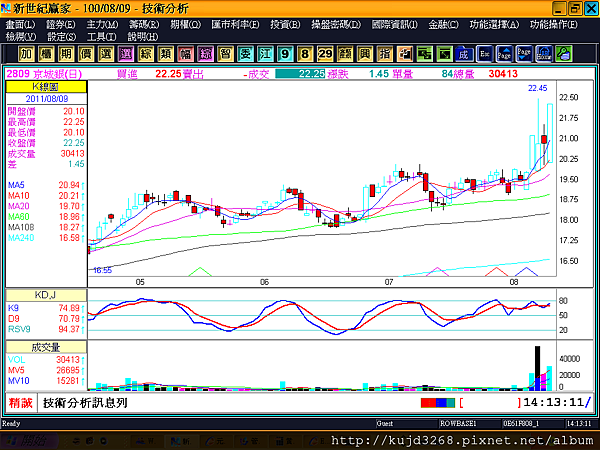The image size is (600, 450).
Task: Click the MA10 value 20.21
Action: pos(68,196)
